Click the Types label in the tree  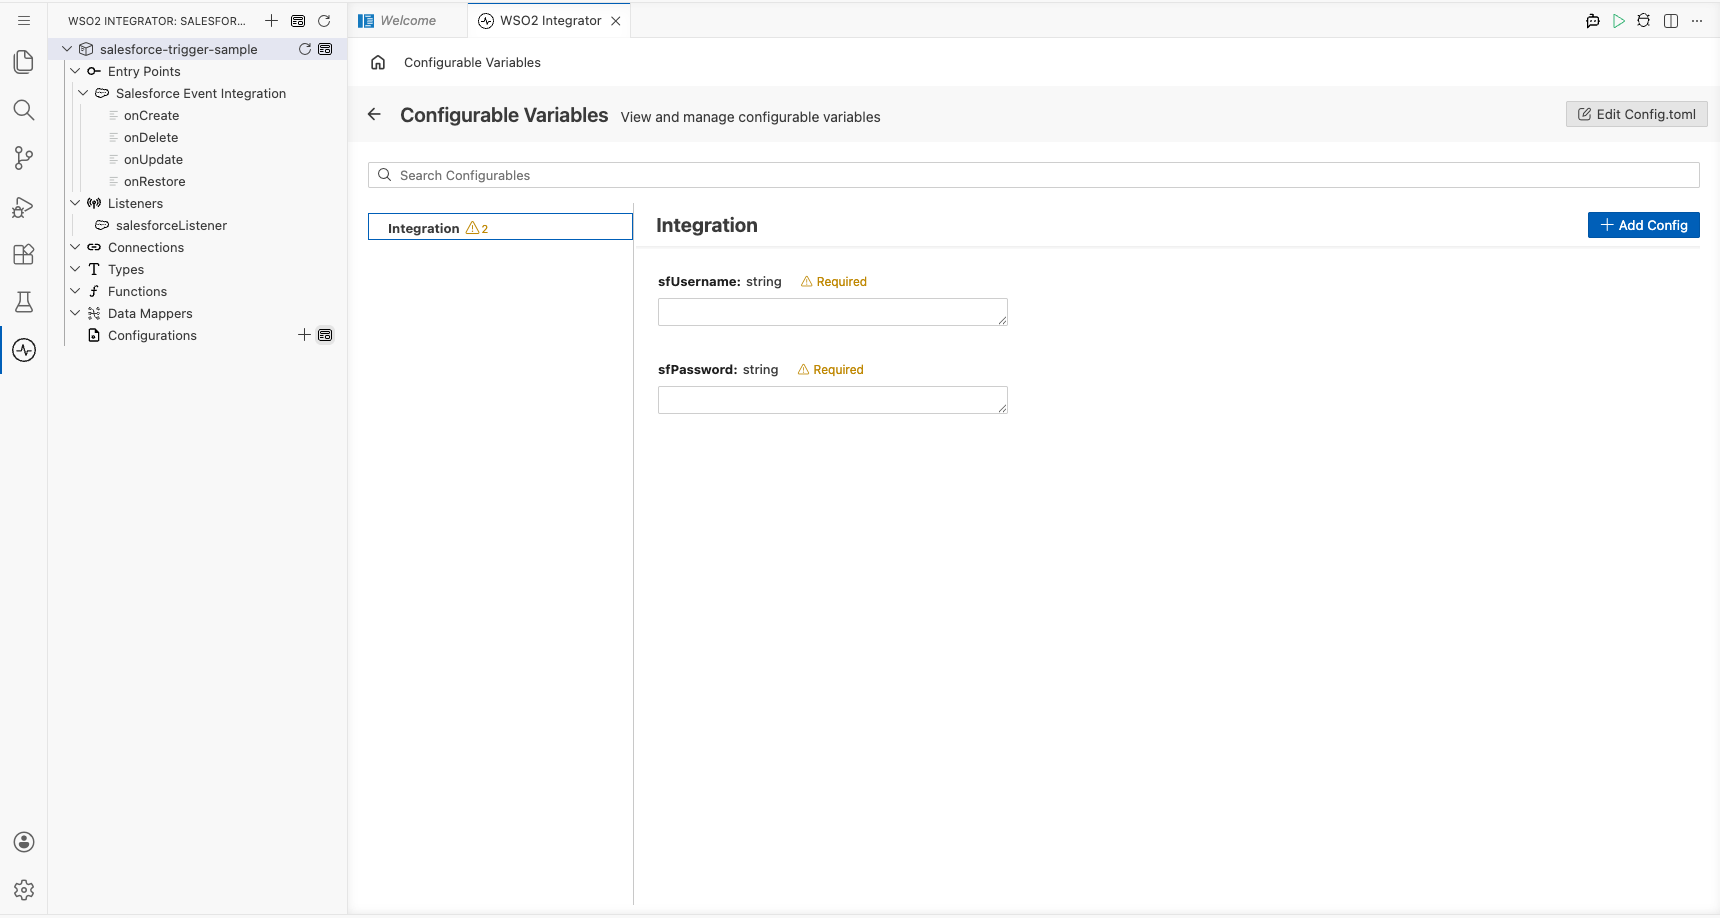click(x=126, y=269)
